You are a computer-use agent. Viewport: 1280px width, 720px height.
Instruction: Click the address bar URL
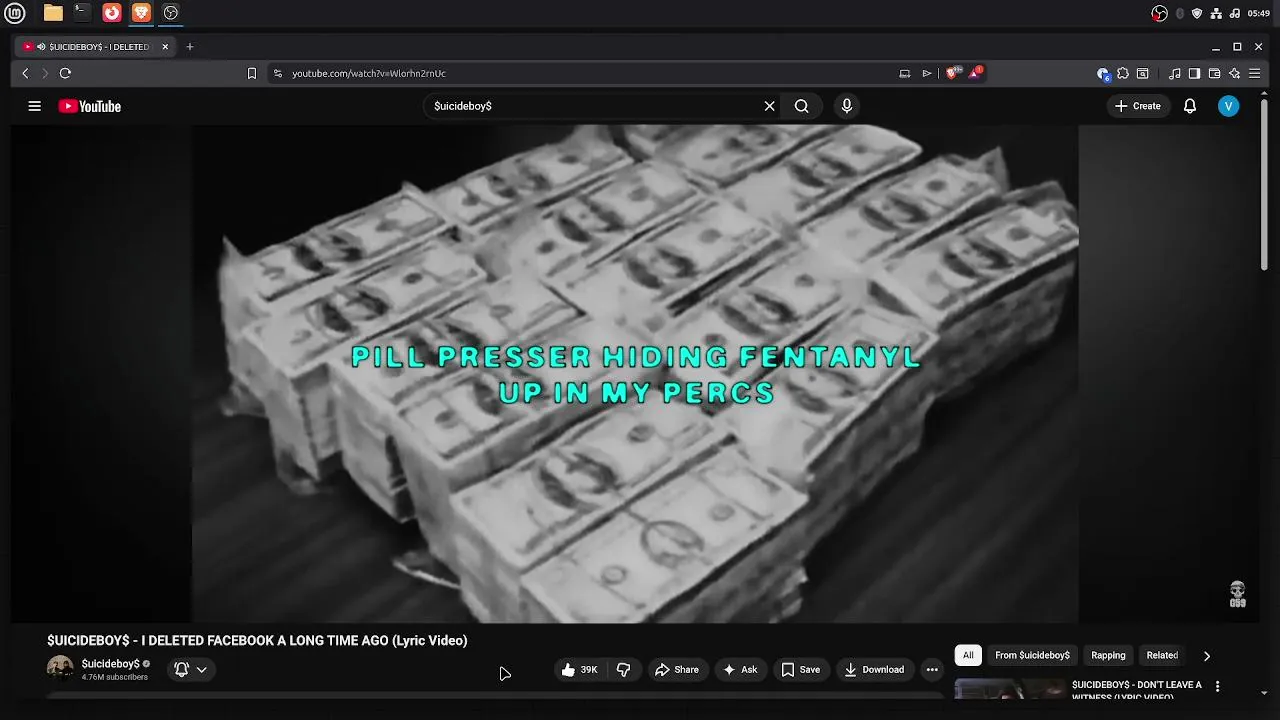(x=369, y=73)
